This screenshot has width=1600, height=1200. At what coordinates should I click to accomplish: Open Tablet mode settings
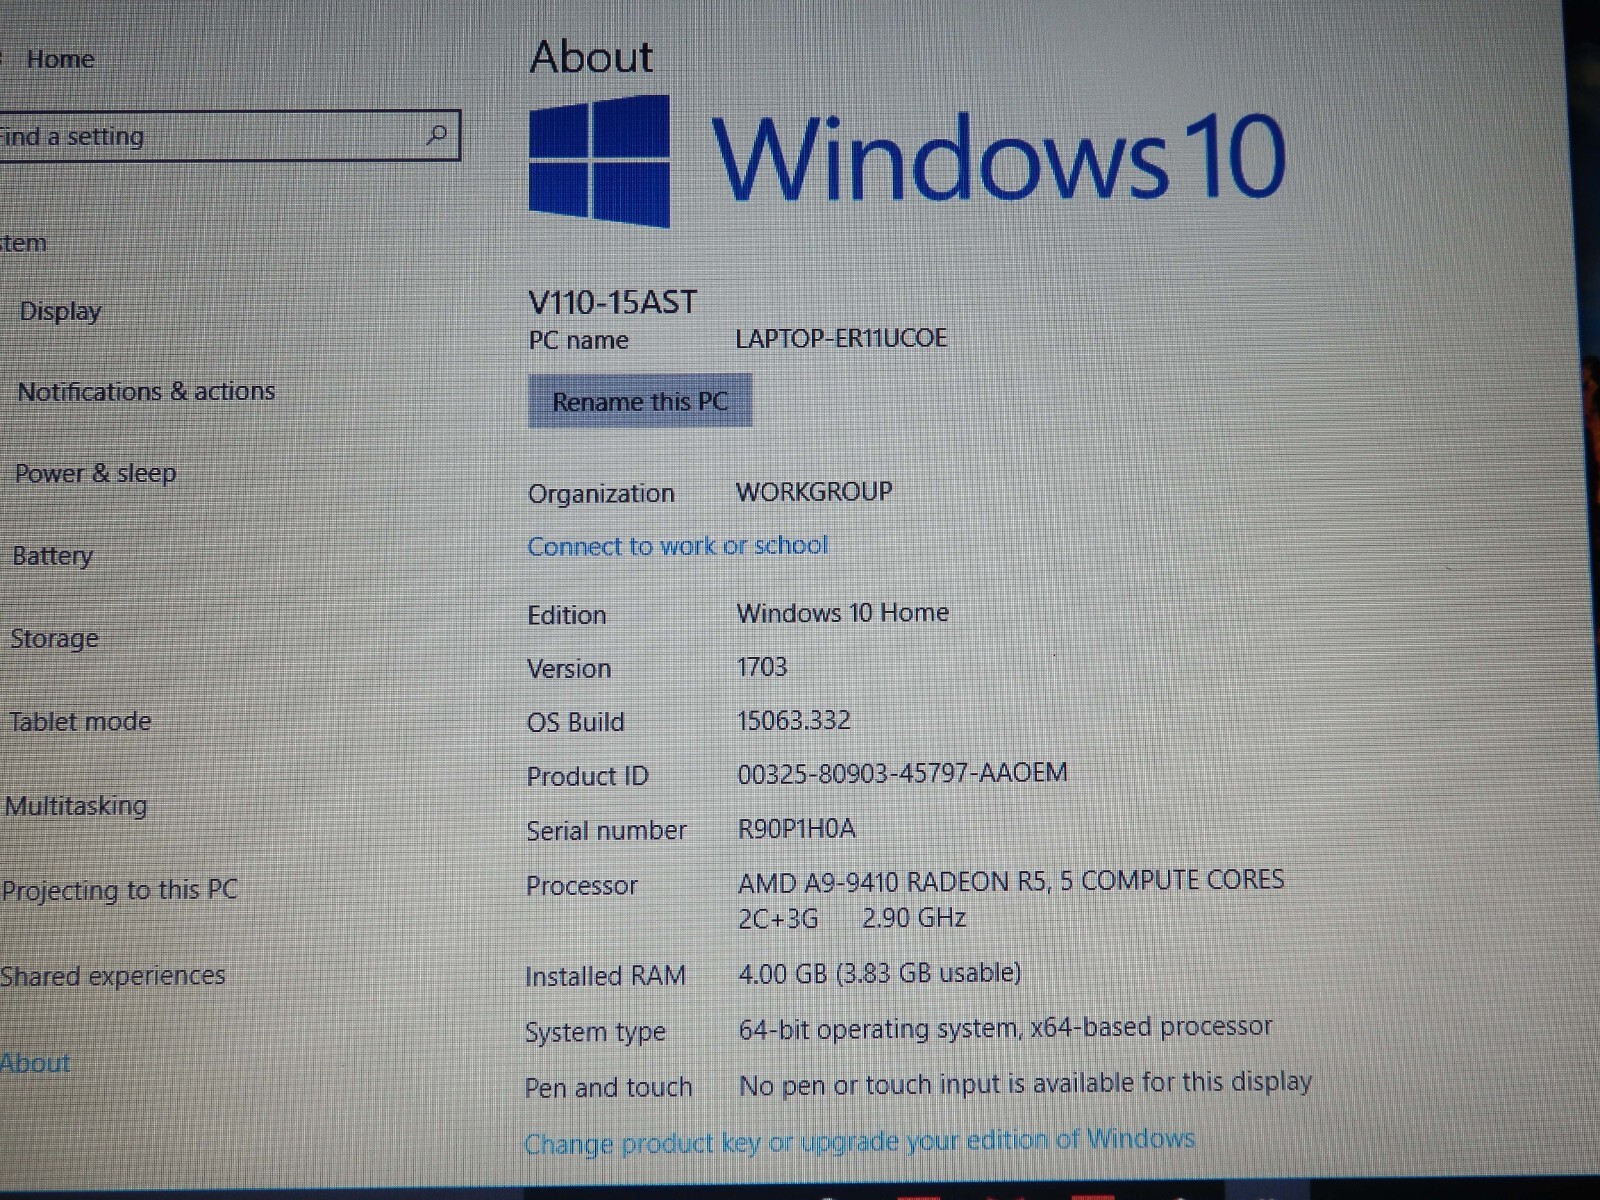[80, 721]
